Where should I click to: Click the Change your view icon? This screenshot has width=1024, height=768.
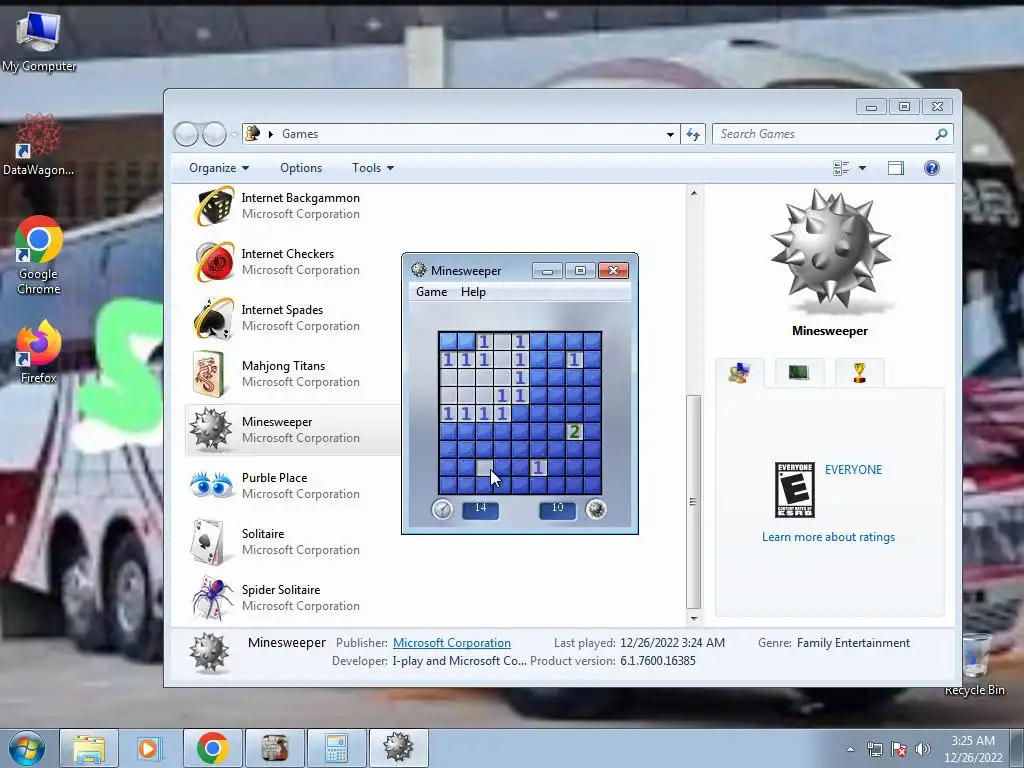tap(841, 168)
